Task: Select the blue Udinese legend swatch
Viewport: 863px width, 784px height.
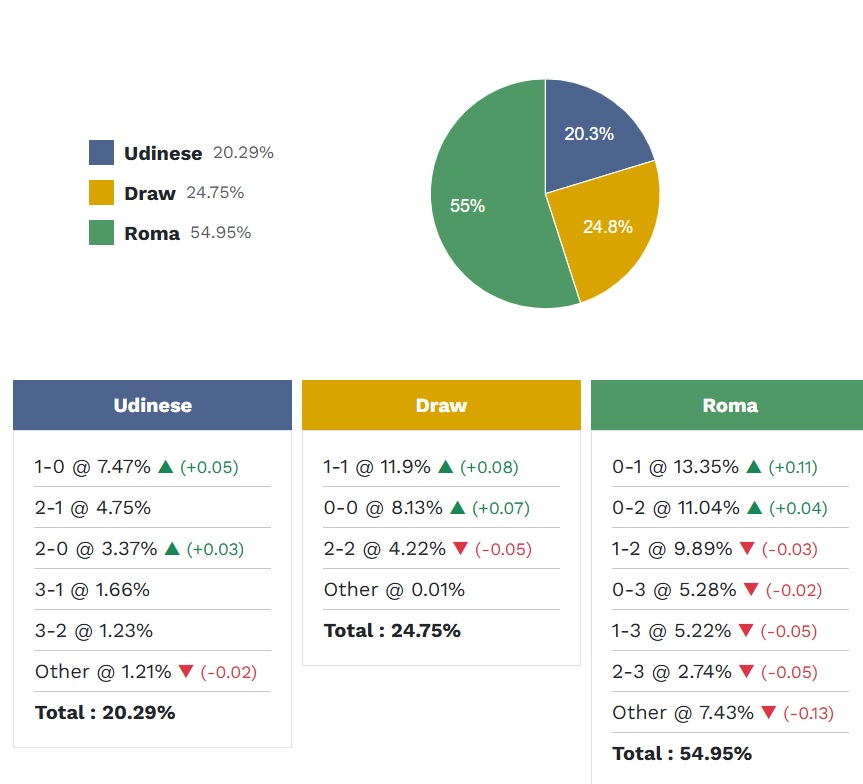Action: pos(101,153)
